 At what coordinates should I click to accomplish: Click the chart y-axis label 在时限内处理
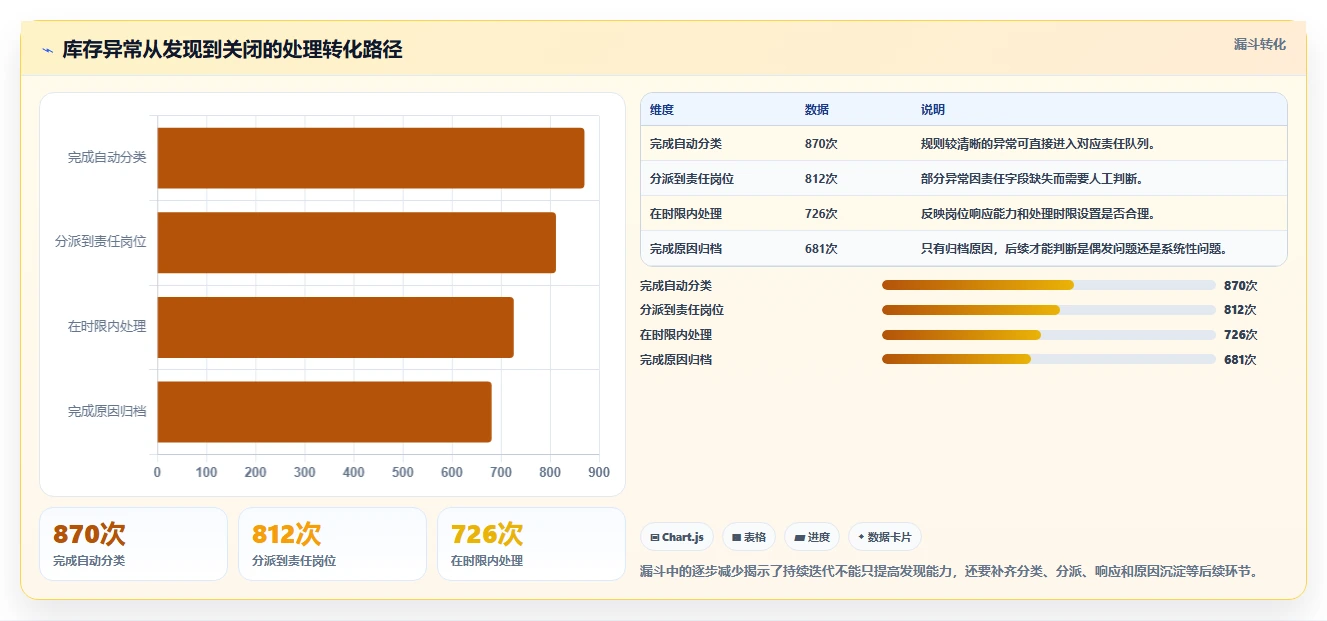click(107, 327)
